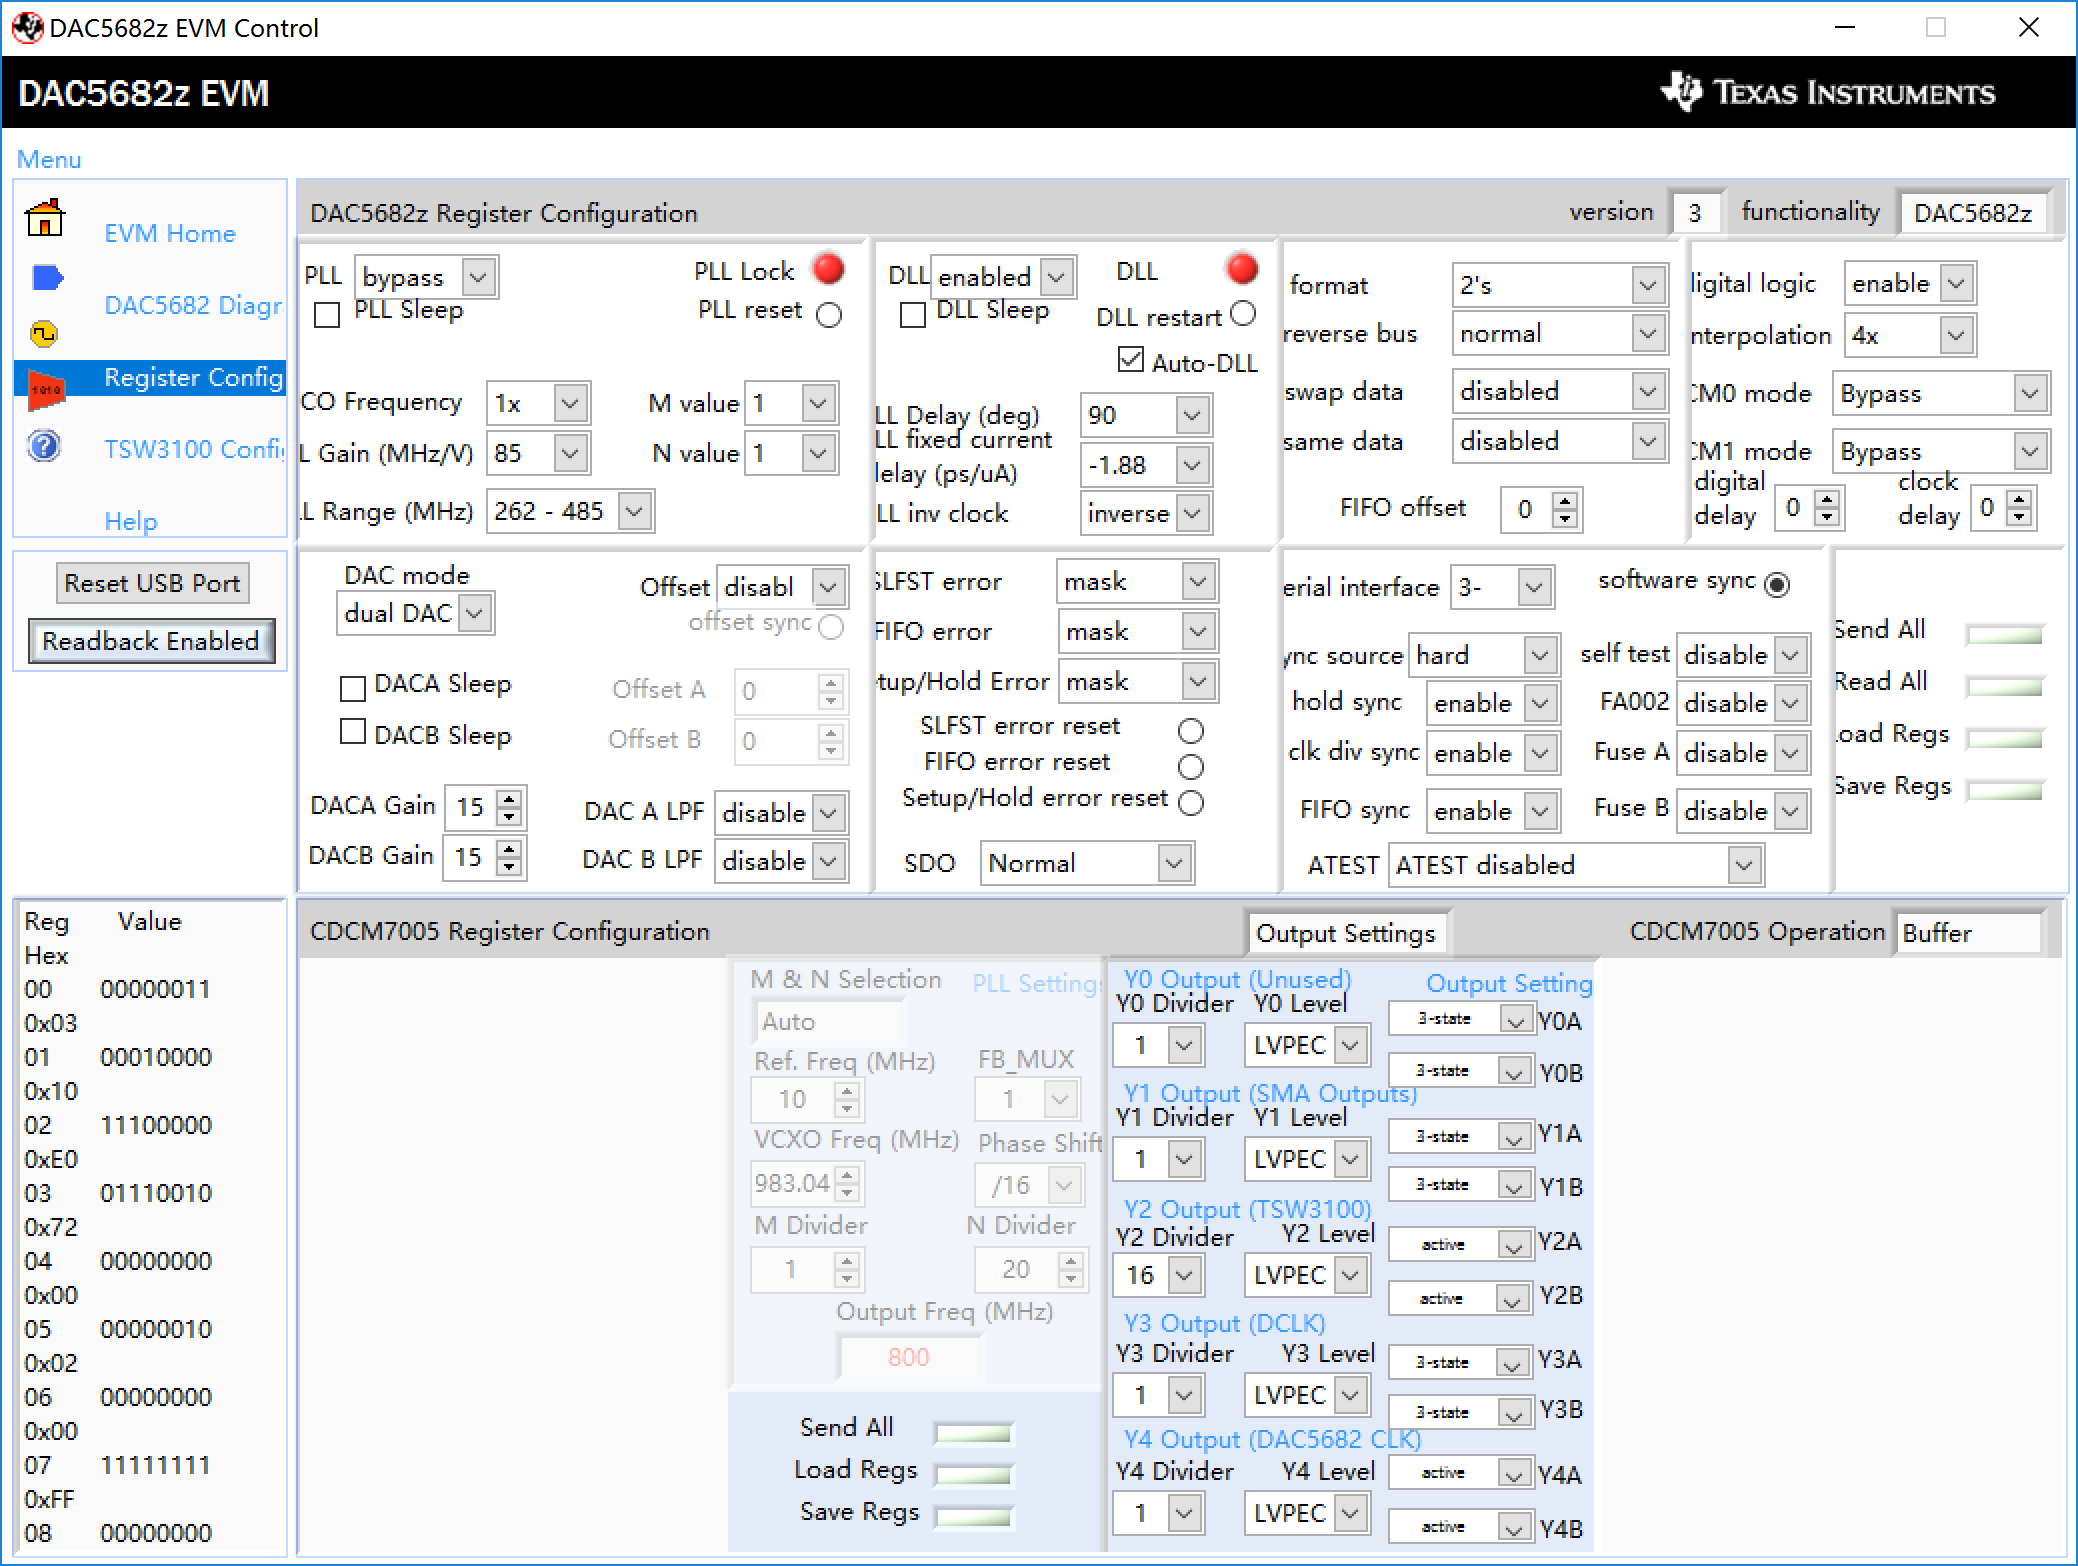The image size is (2078, 1566).
Task: Click Reset USB Port button
Action: coord(152,583)
